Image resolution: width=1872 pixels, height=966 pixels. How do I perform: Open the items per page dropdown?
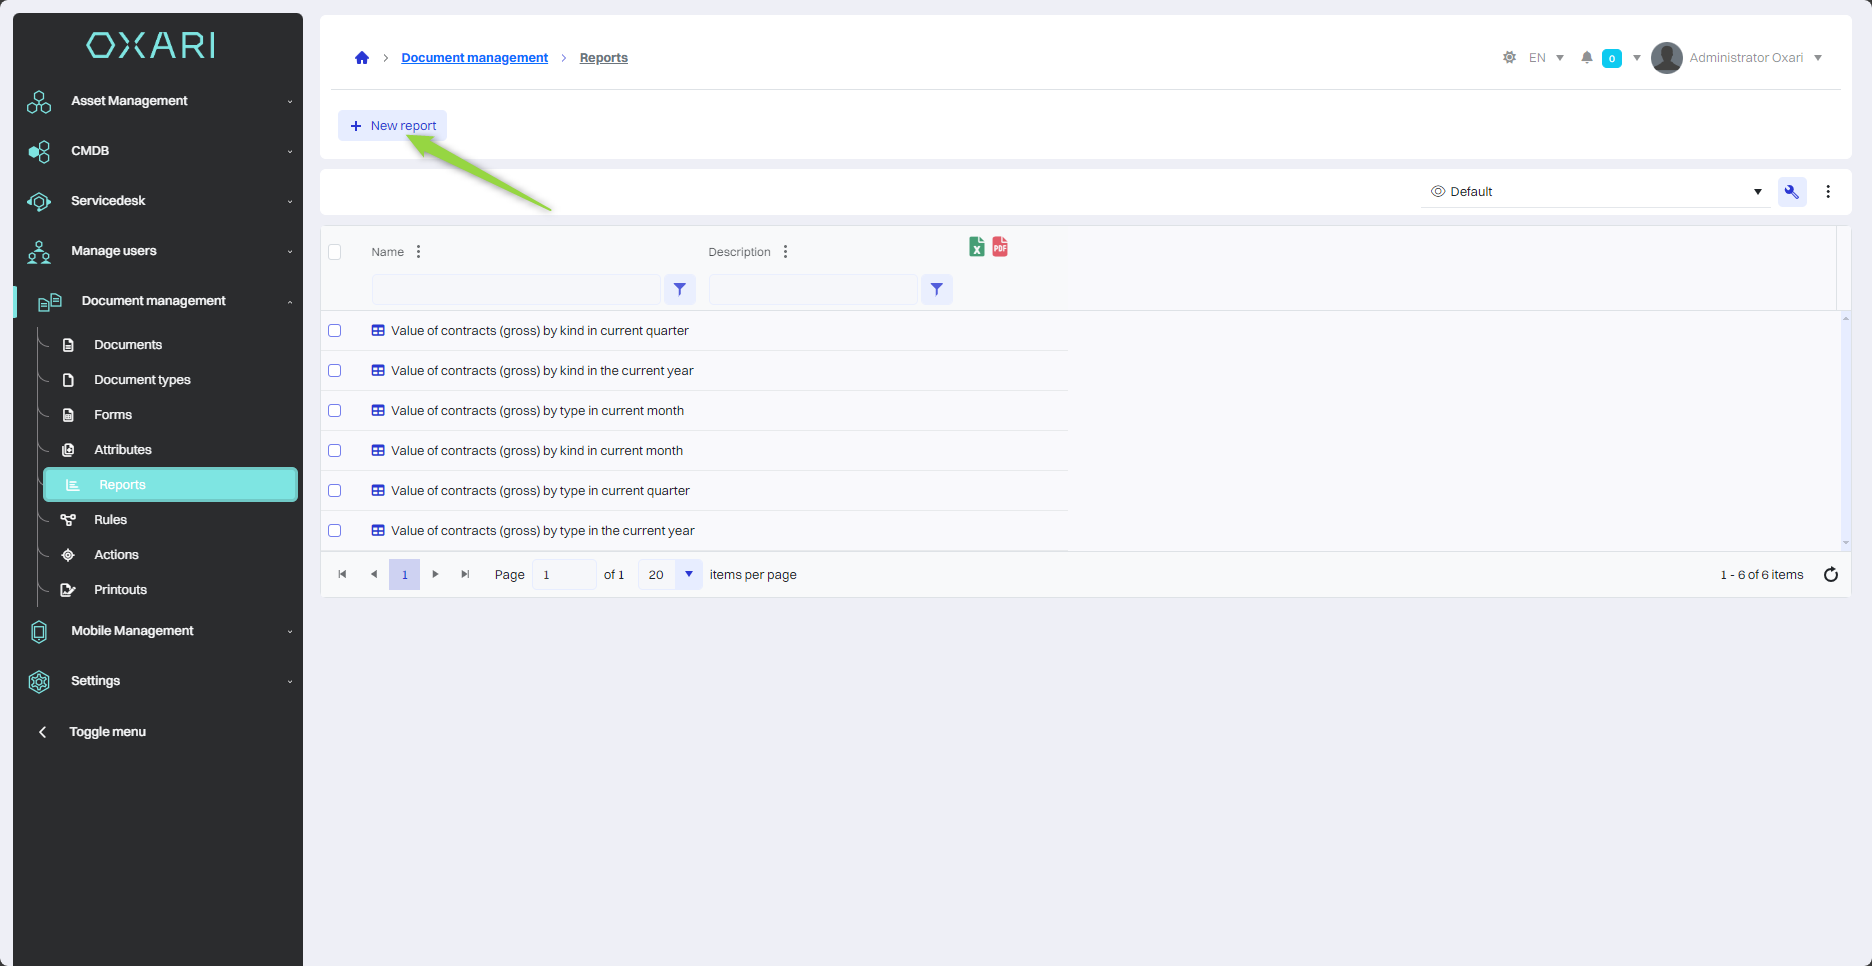coord(688,575)
